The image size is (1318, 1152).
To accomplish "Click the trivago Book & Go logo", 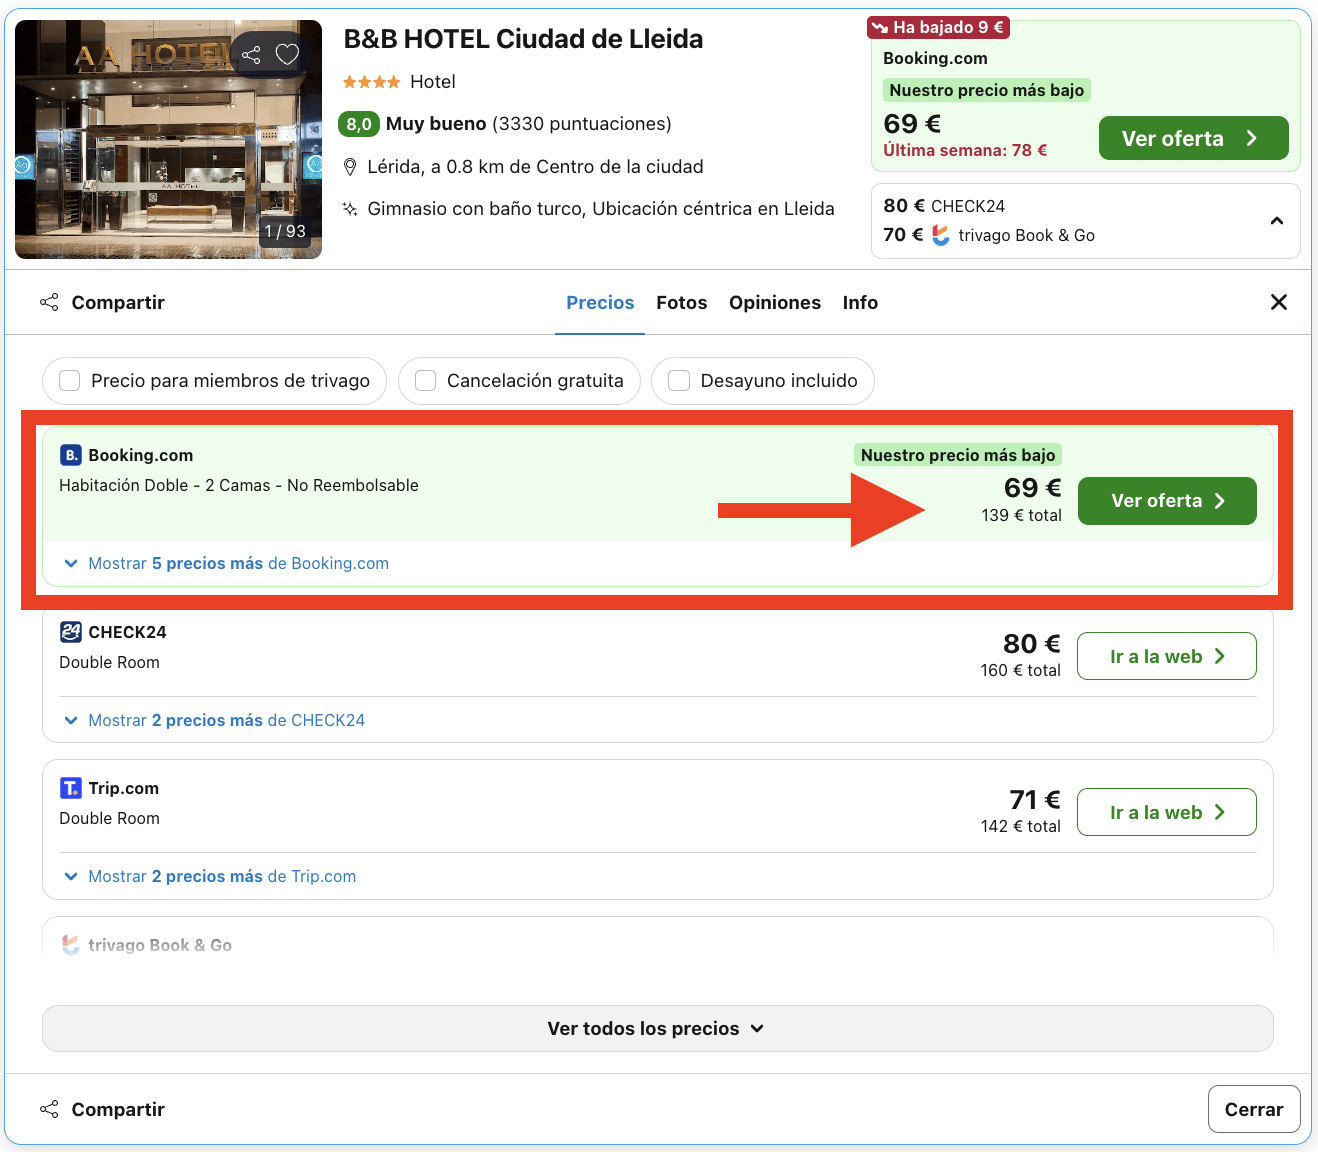I will click(x=70, y=944).
